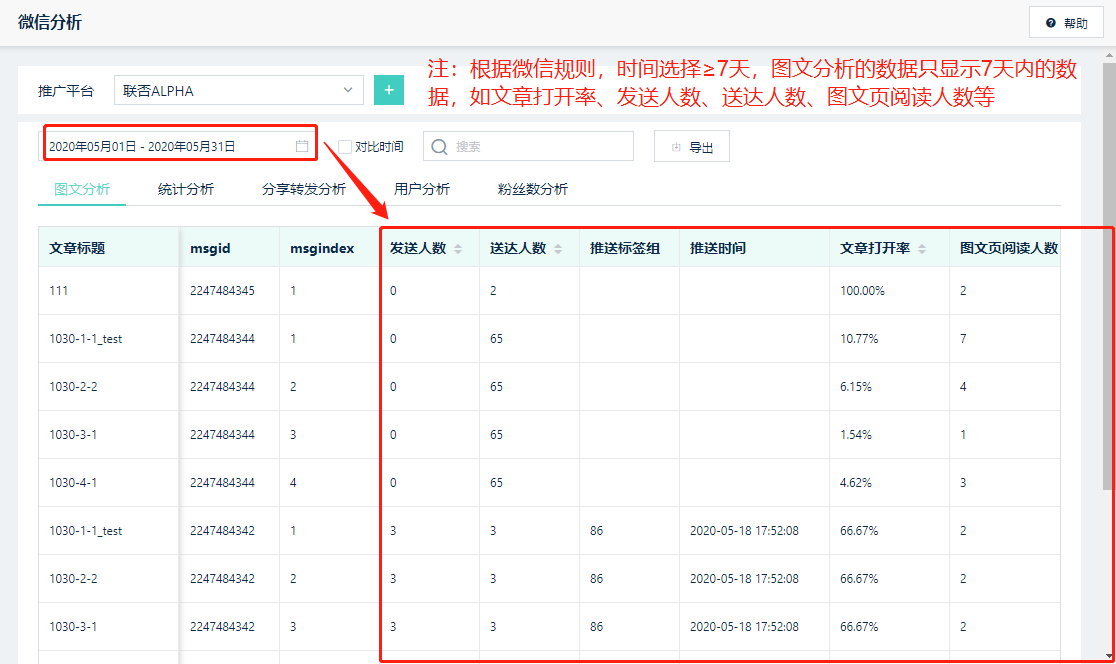Sort table by 送达人数 column
This screenshot has height=664, width=1116.
pyautogui.click(x=558, y=248)
